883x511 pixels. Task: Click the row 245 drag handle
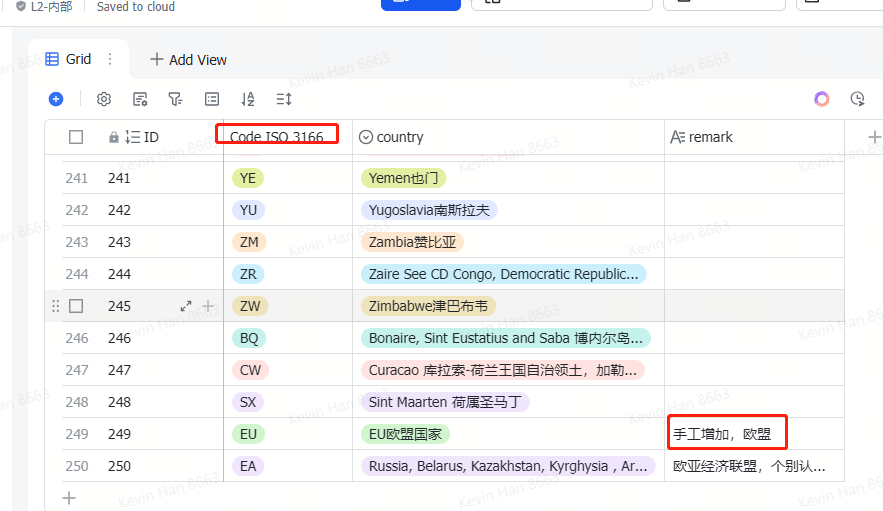(x=55, y=306)
